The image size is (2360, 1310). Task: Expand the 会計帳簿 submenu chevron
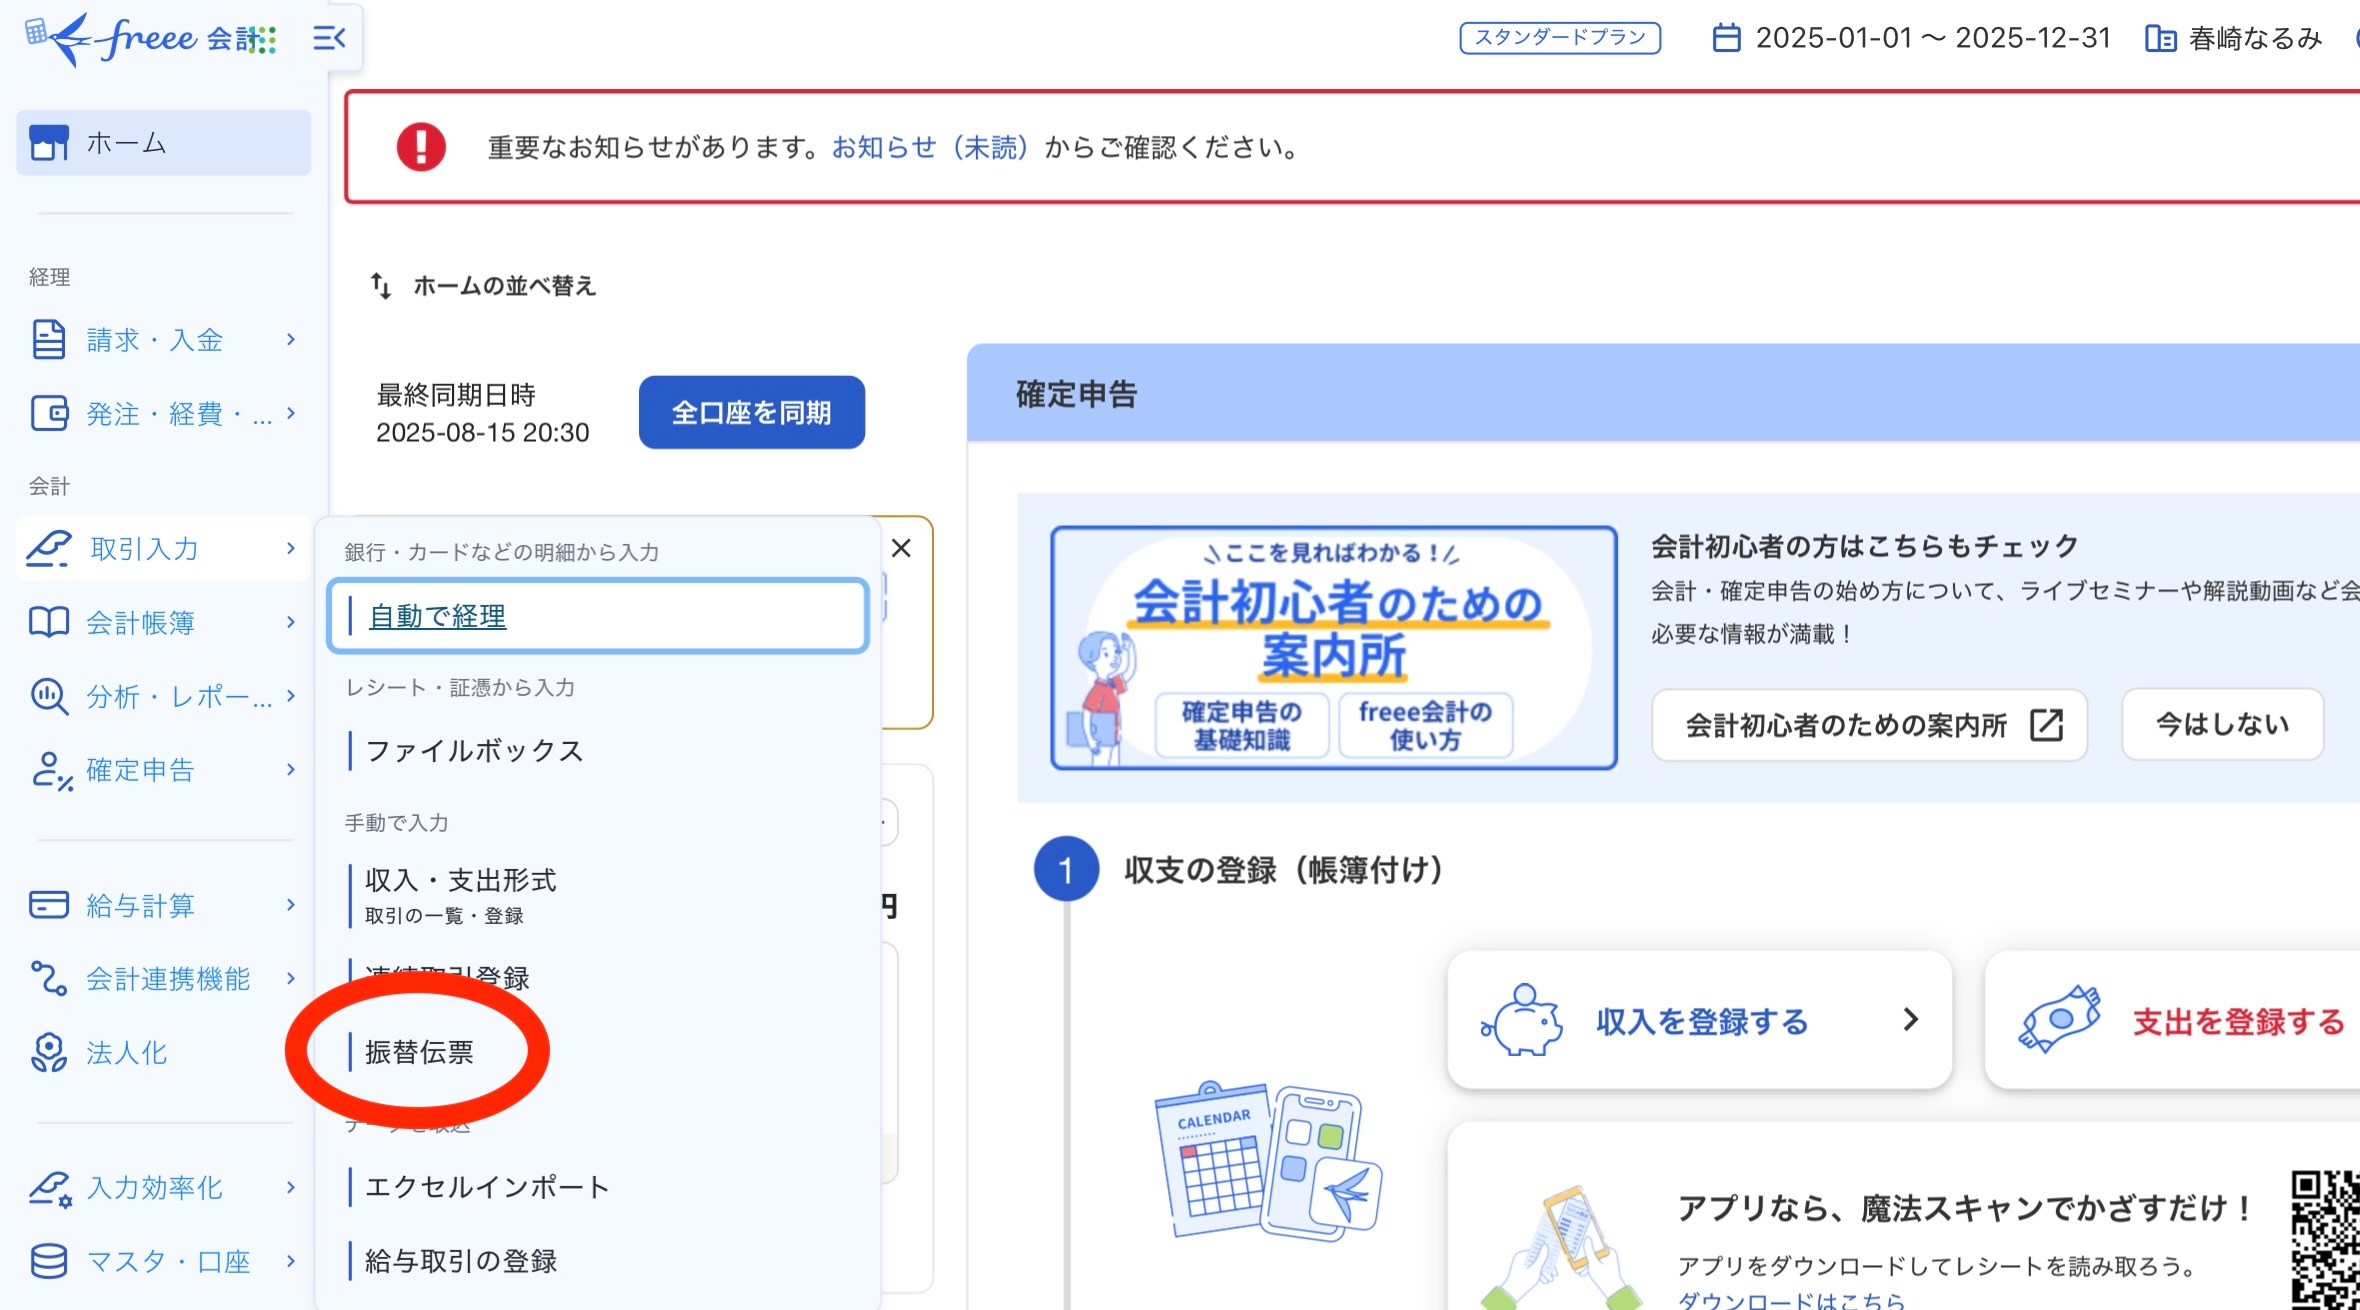(291, 622)
